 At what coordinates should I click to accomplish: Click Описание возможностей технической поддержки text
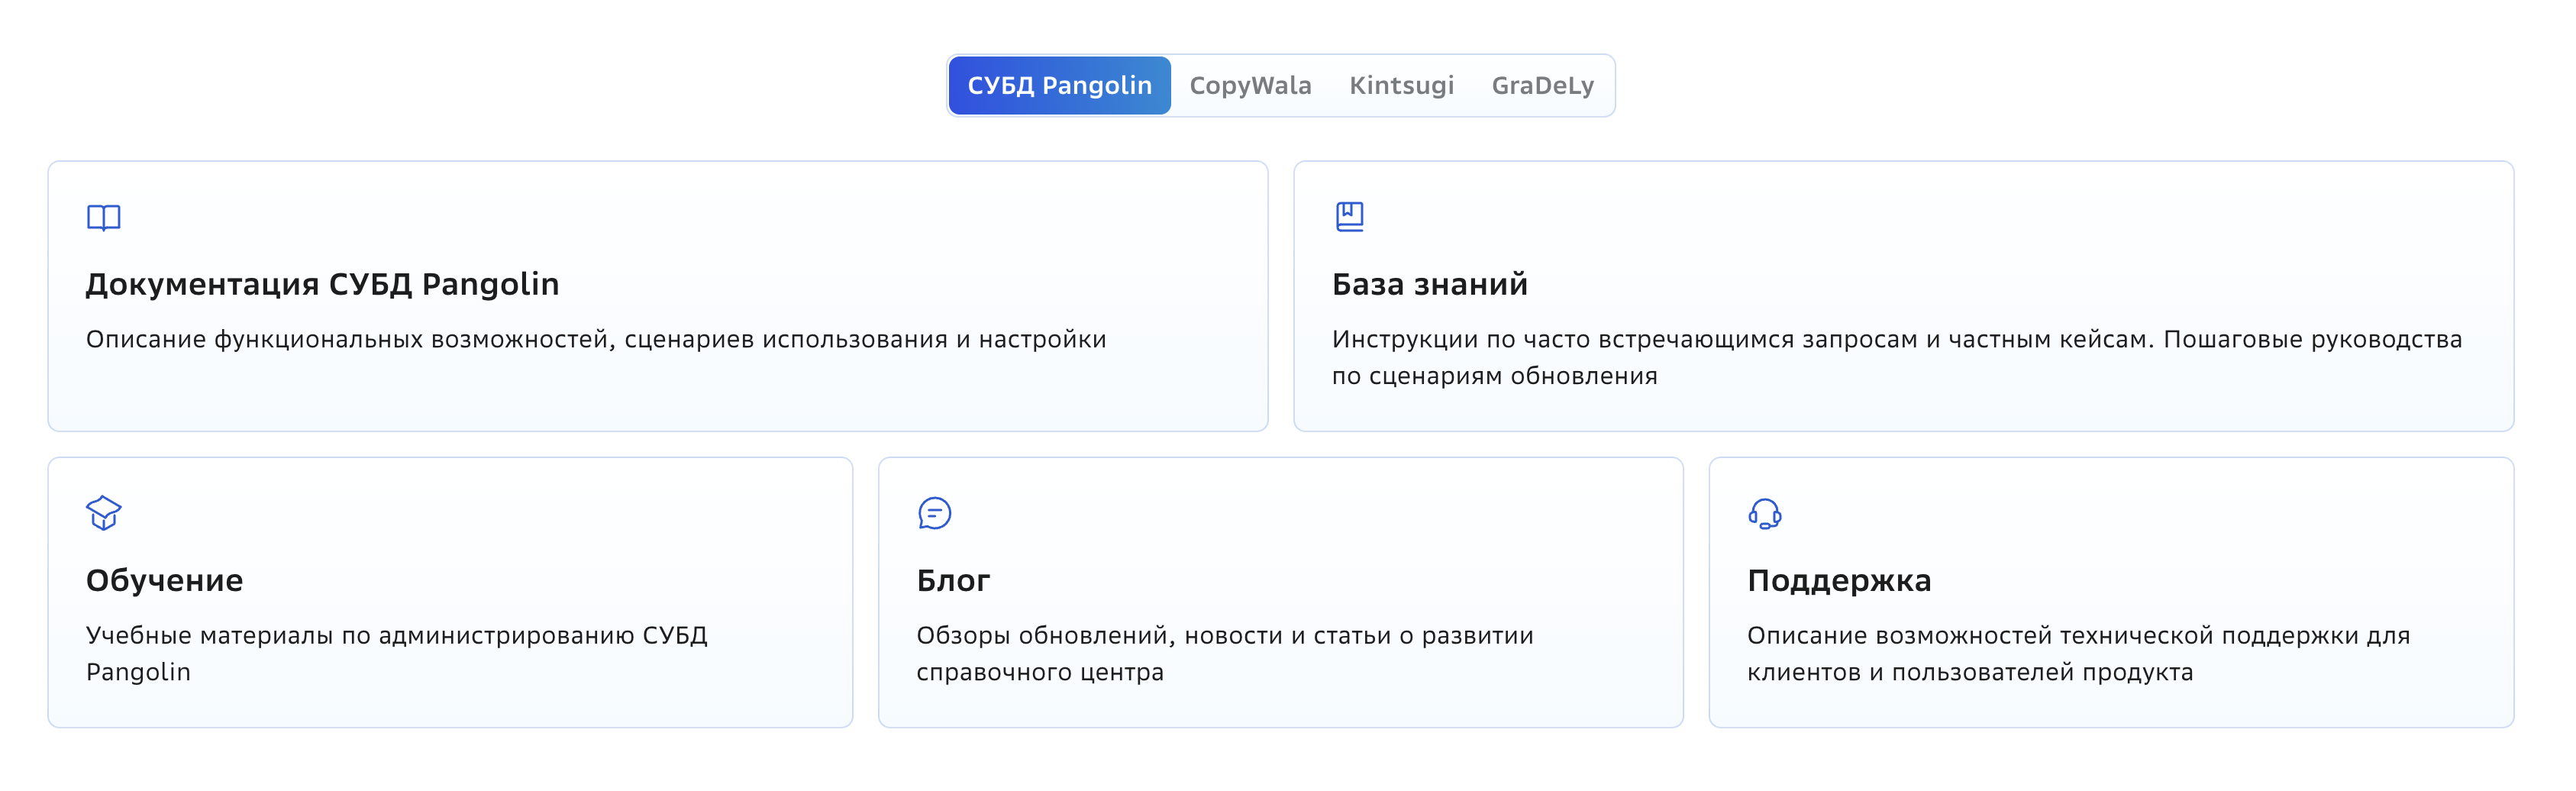click(2078, 654)
